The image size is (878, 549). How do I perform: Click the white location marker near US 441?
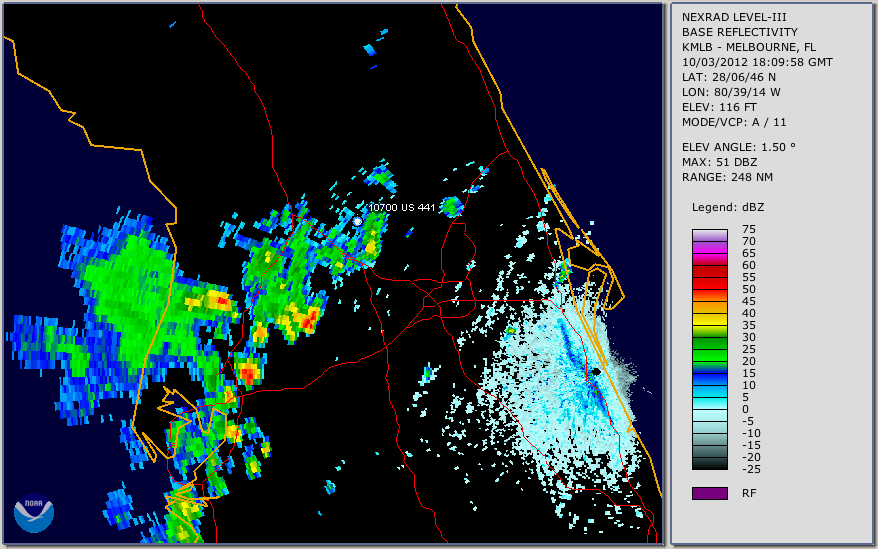357,222
